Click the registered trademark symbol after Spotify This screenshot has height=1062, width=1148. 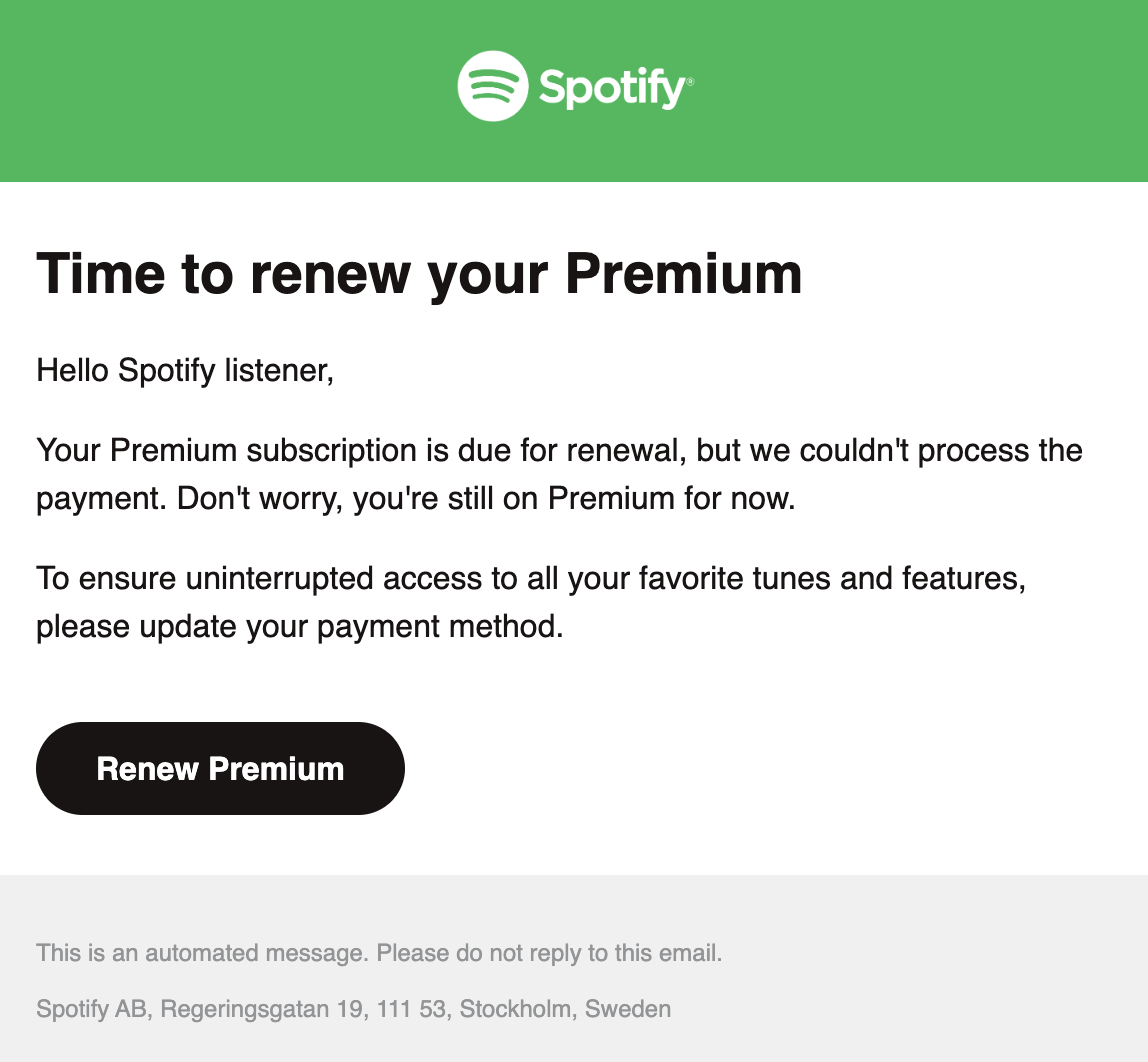coord(690,80)
